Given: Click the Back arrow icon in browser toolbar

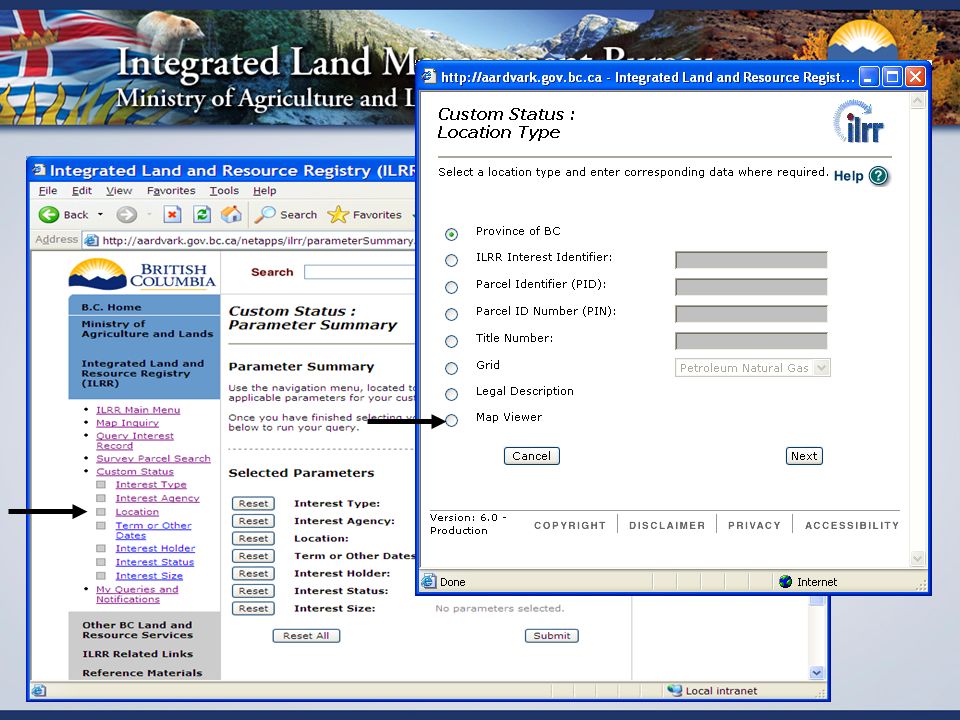Looking at the screenshot, I should coord(49,215).
